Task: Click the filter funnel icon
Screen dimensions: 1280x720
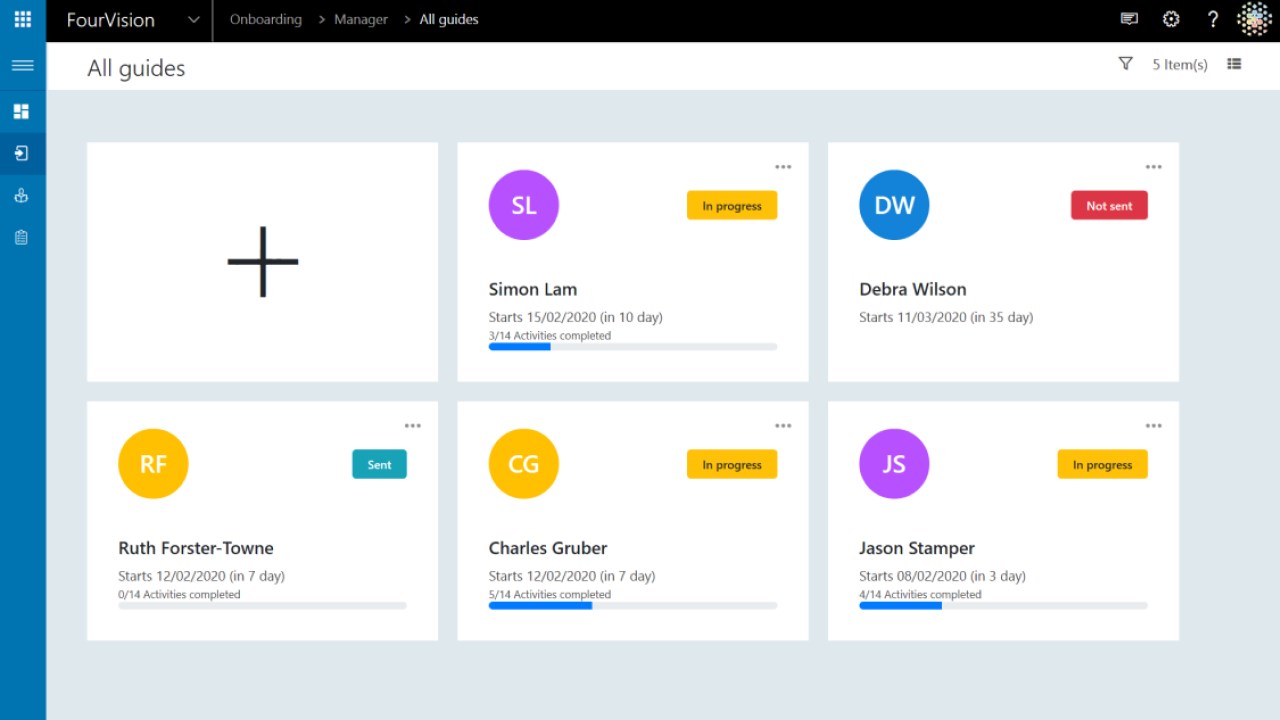Action: (1125, 64)
